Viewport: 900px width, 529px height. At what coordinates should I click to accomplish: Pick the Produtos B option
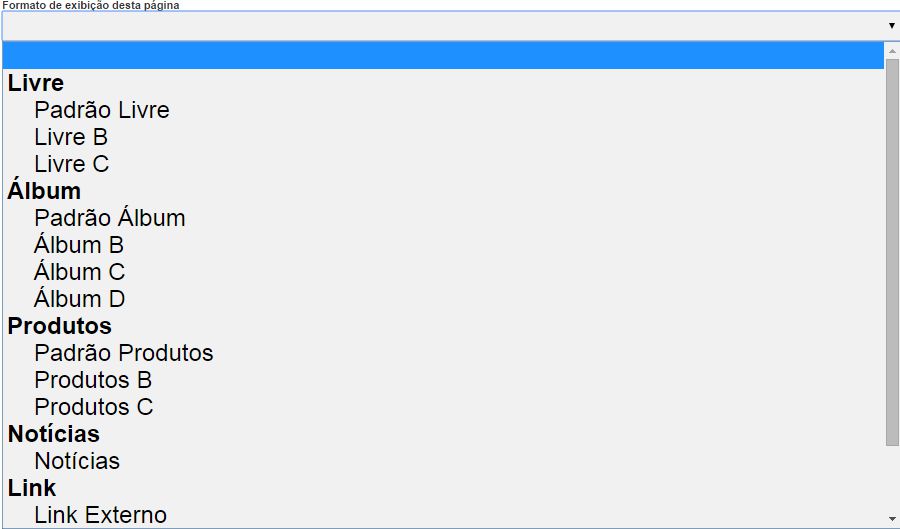[x=93, y=380]
